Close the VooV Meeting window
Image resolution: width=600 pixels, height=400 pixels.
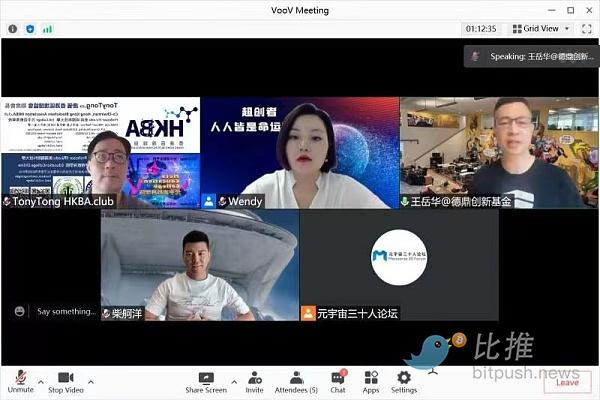(589, 10)
